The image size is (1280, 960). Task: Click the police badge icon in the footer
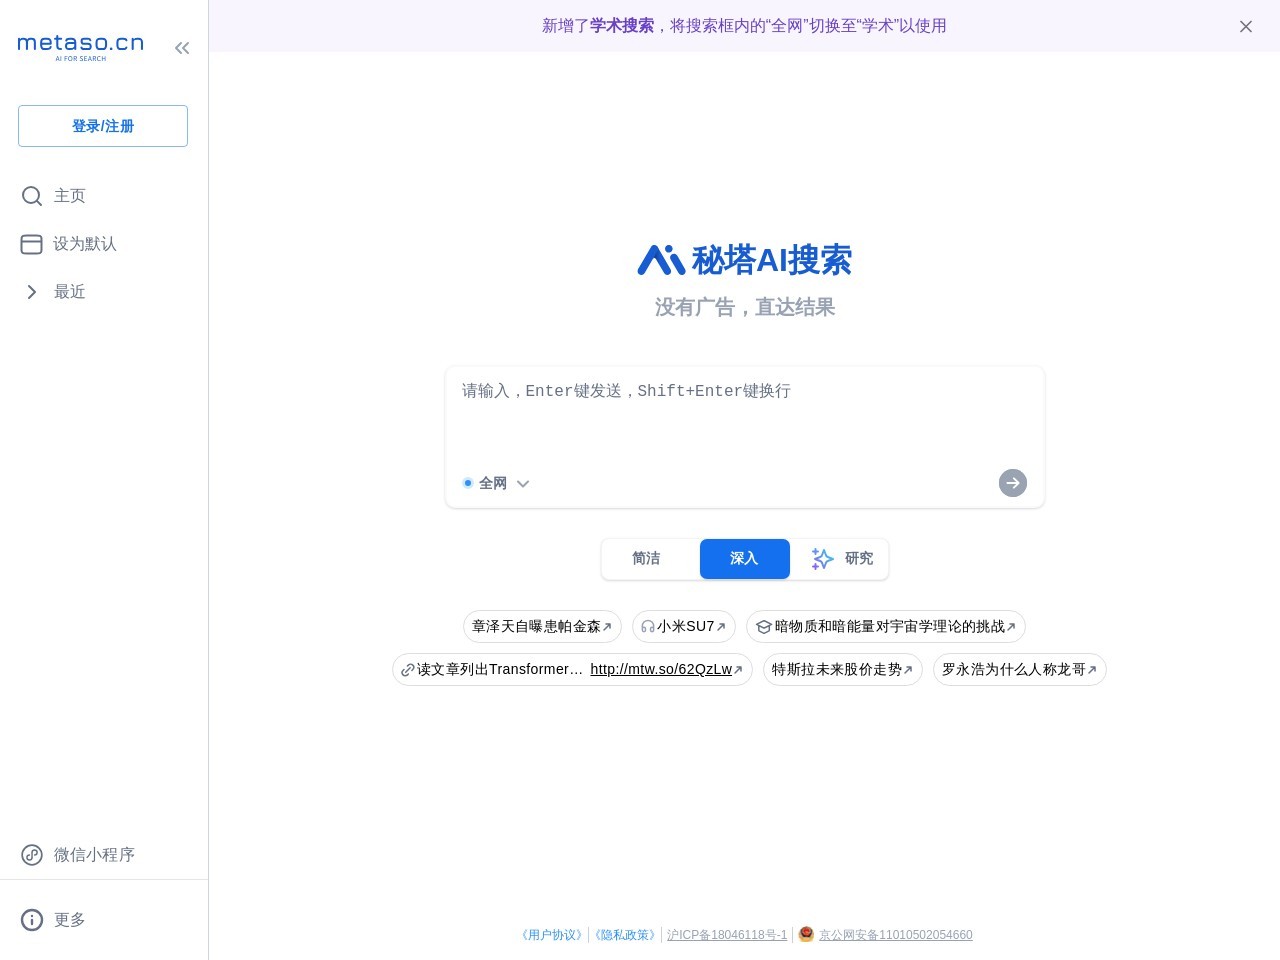click(806, 934)
